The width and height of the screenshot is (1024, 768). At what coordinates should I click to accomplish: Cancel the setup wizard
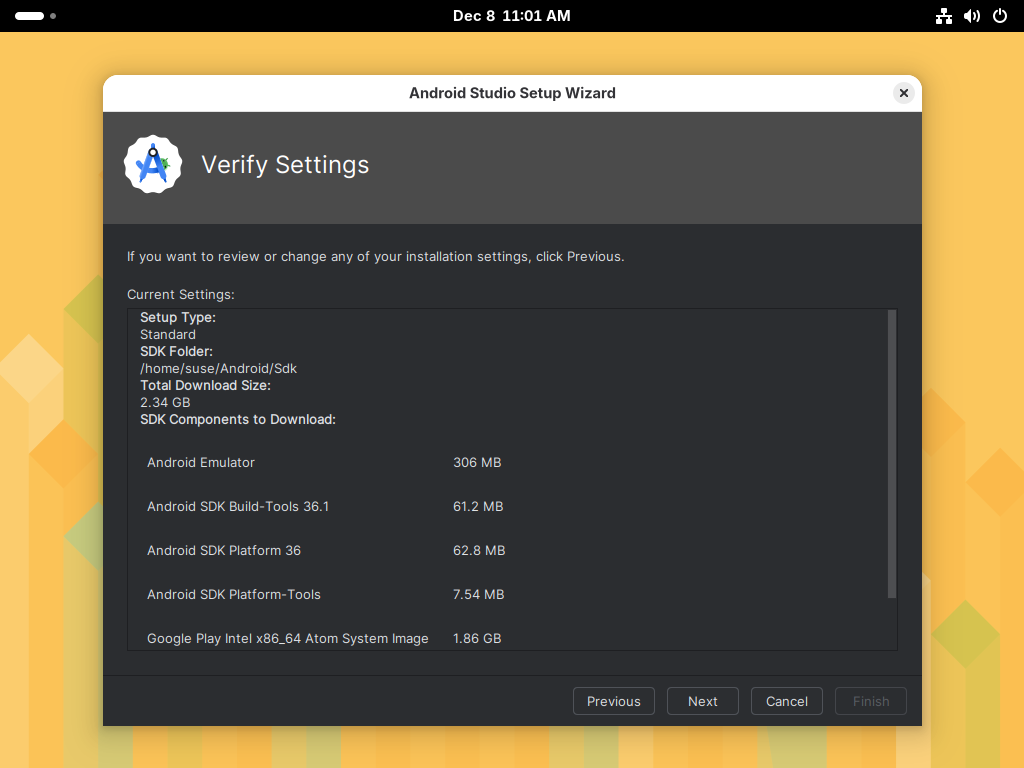click(x=786, y=701)
